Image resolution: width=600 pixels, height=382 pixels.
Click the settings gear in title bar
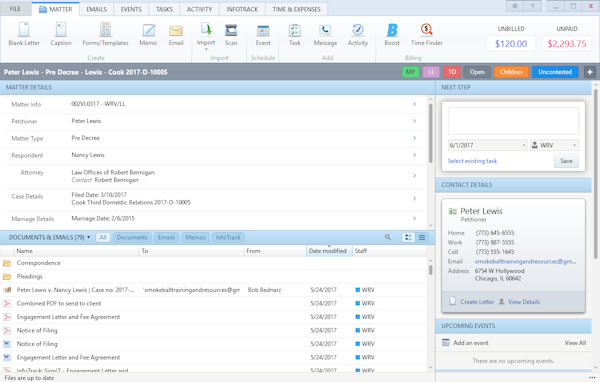pyautogui.click(x=515, y=6)
